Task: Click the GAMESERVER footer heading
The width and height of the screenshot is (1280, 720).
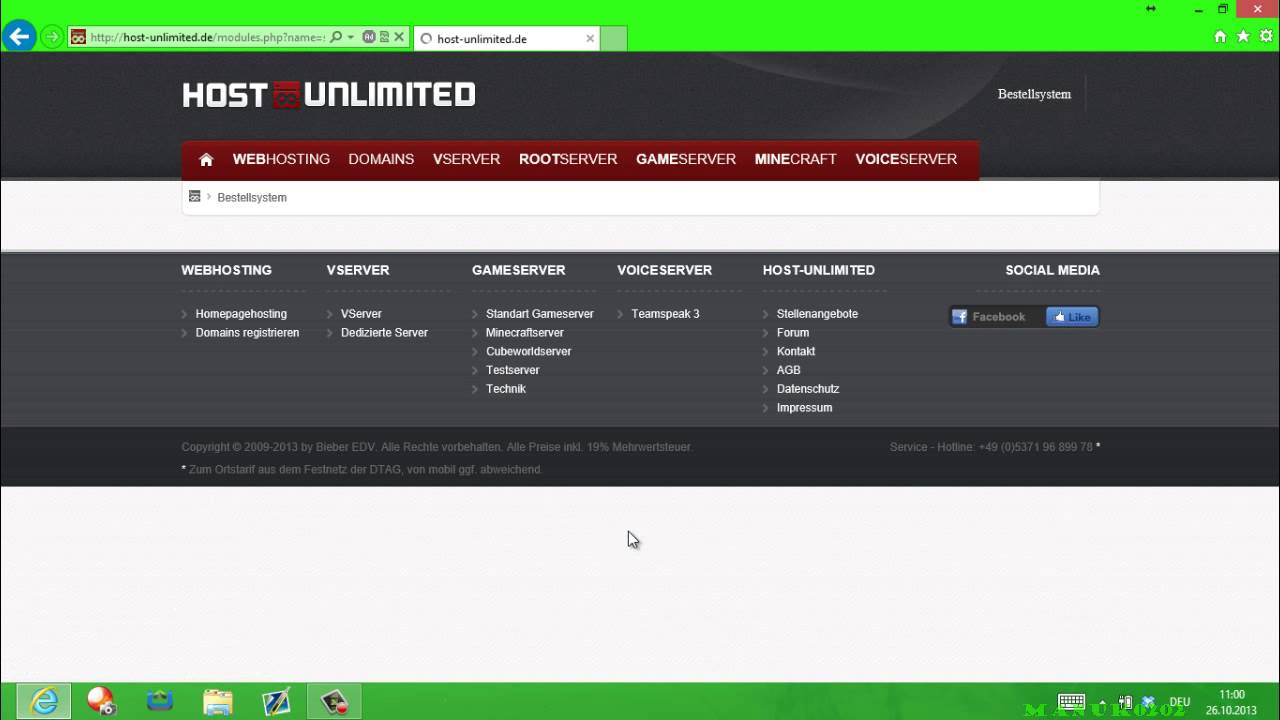Action: point(518,270)
